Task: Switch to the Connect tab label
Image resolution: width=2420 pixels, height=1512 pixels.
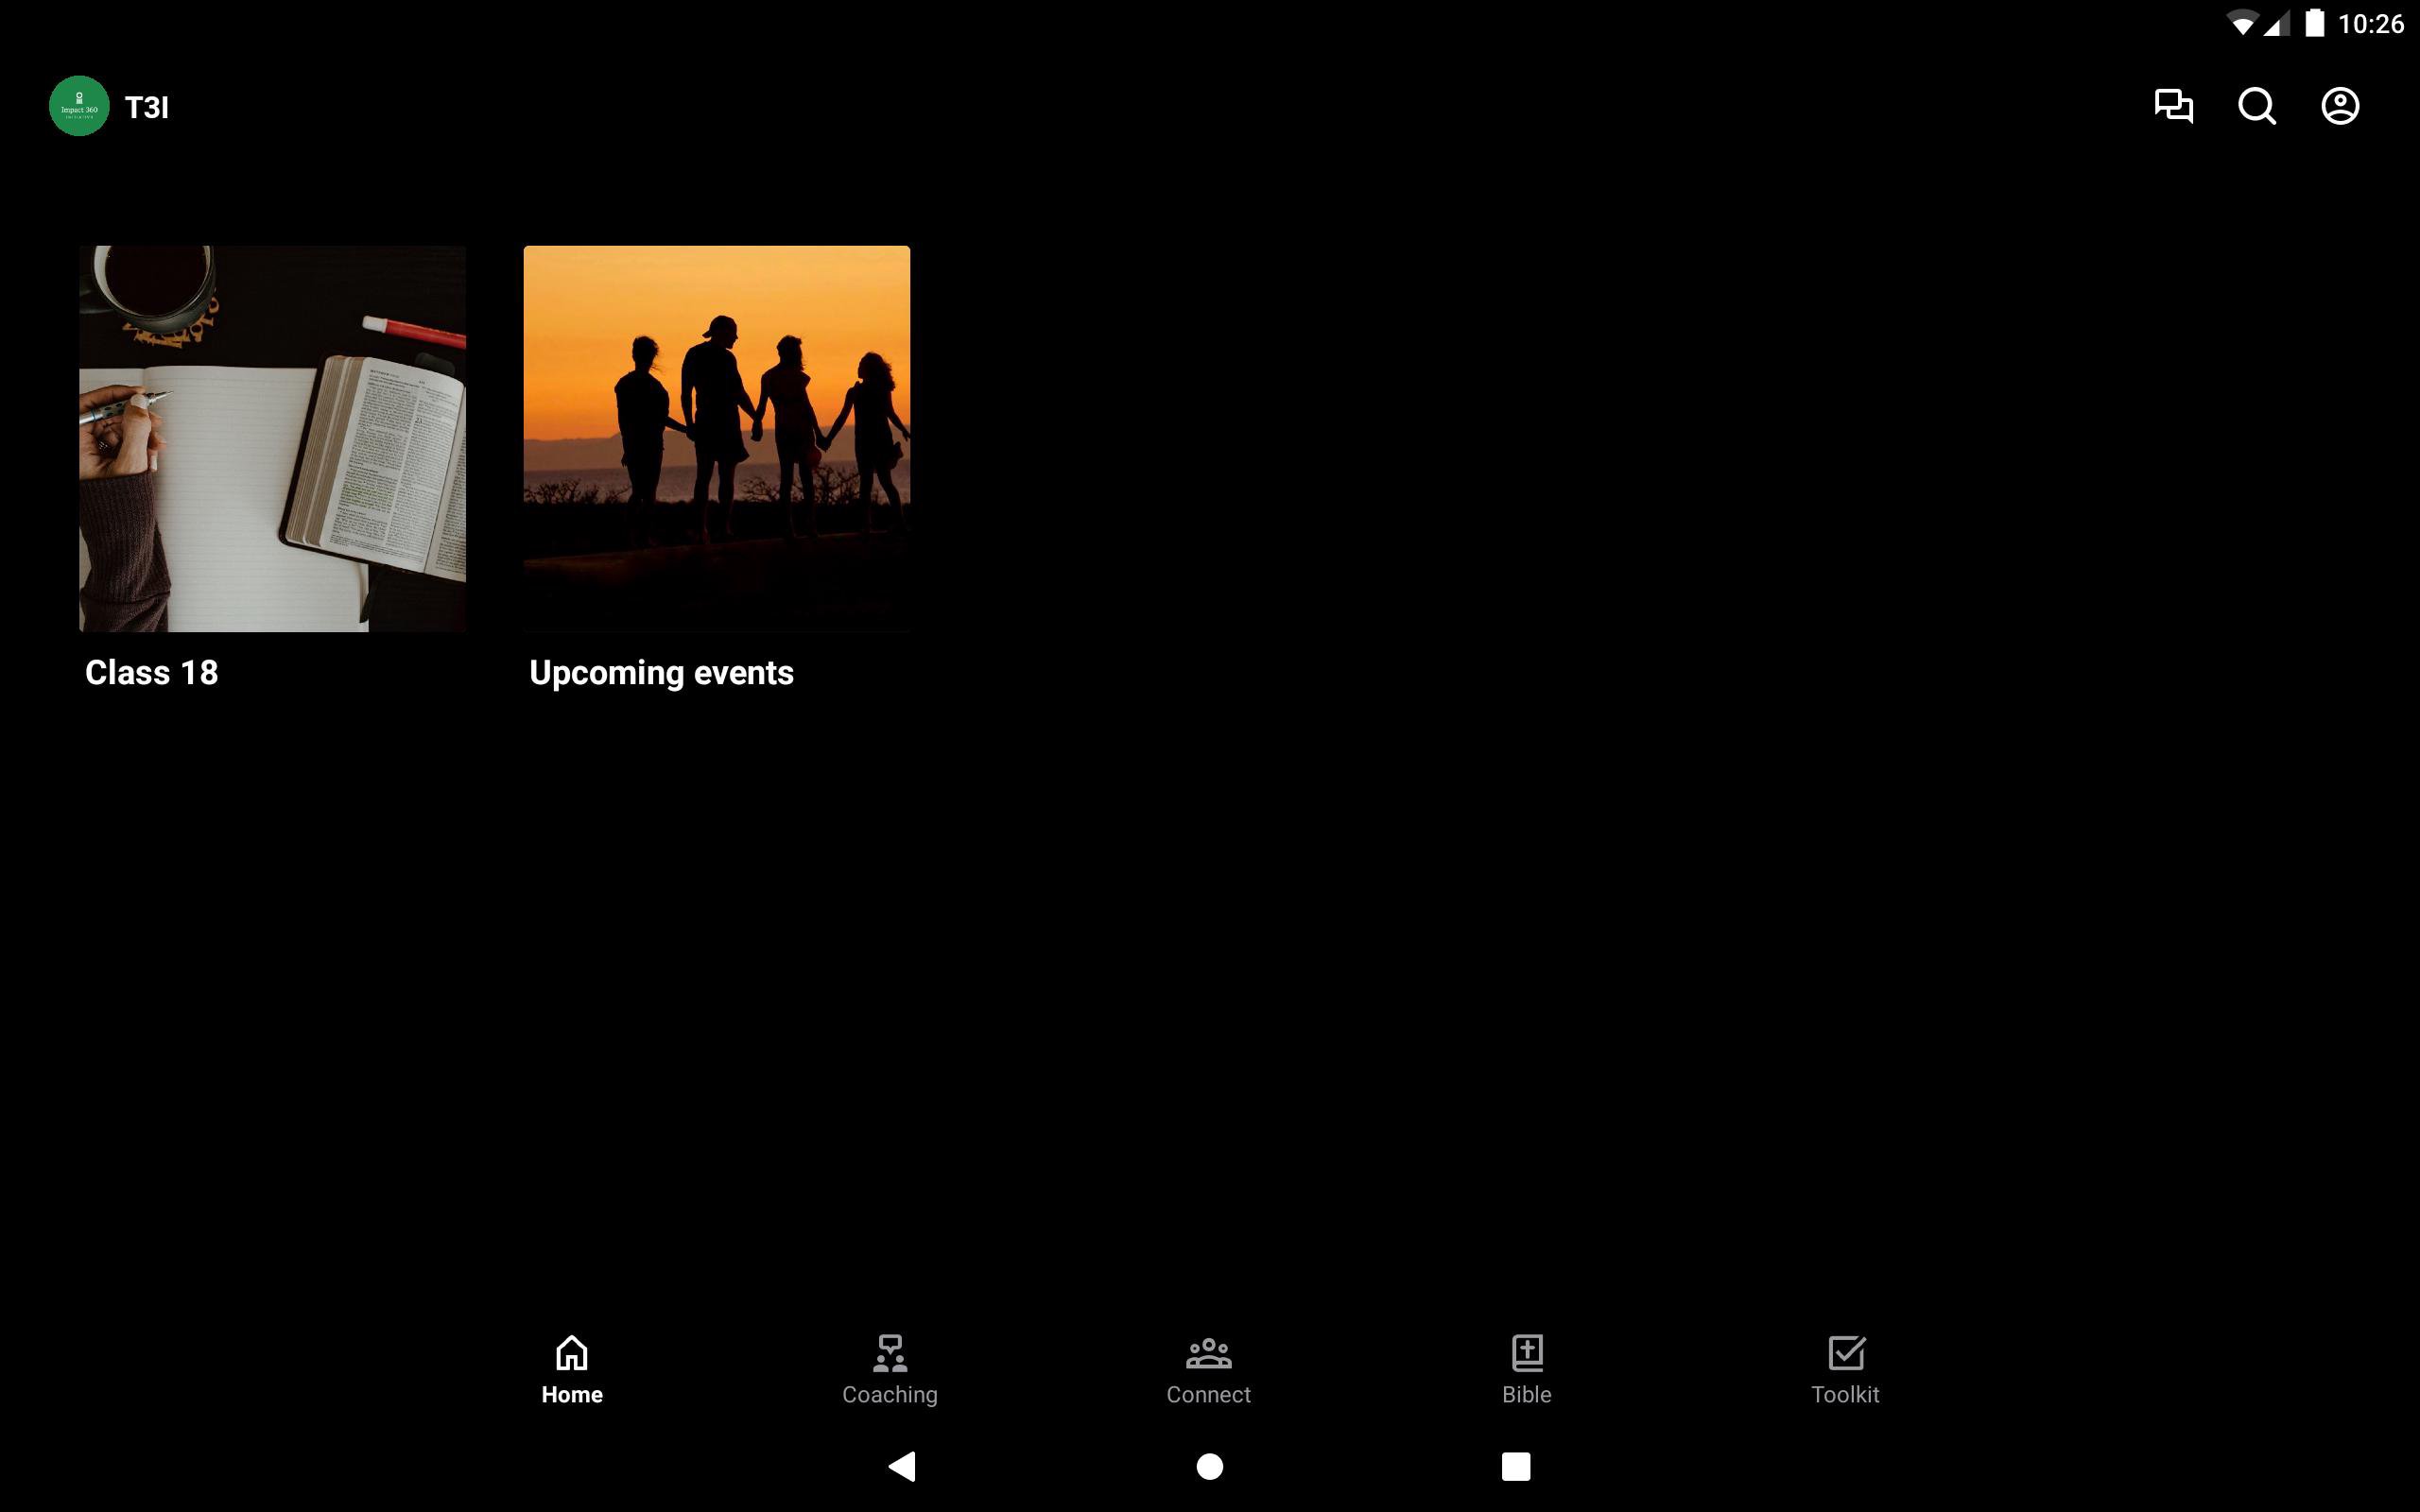Action: point(1208,1394)
